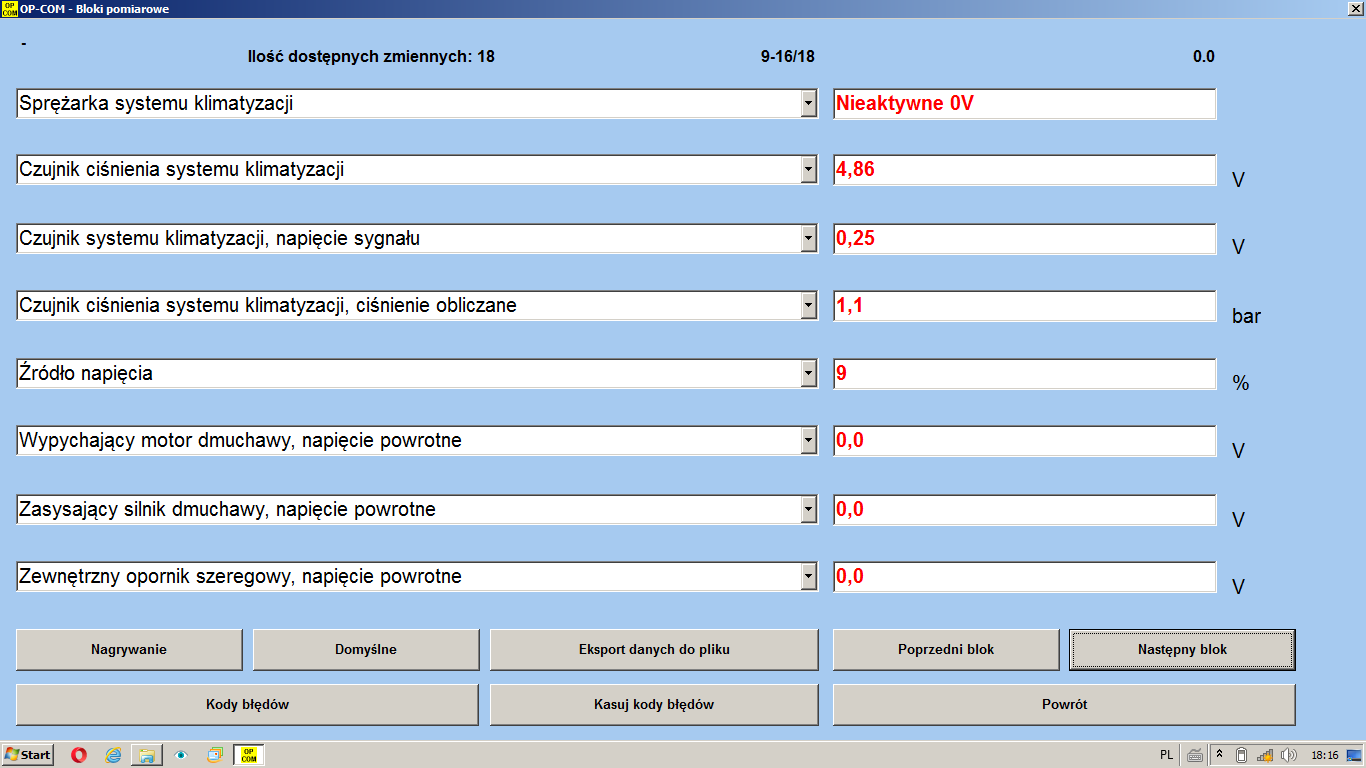The width and height of the screenshot is (1366, 768).
Task: Expand the napięcie sygnału variable dropdown
Action: point(809,238)
